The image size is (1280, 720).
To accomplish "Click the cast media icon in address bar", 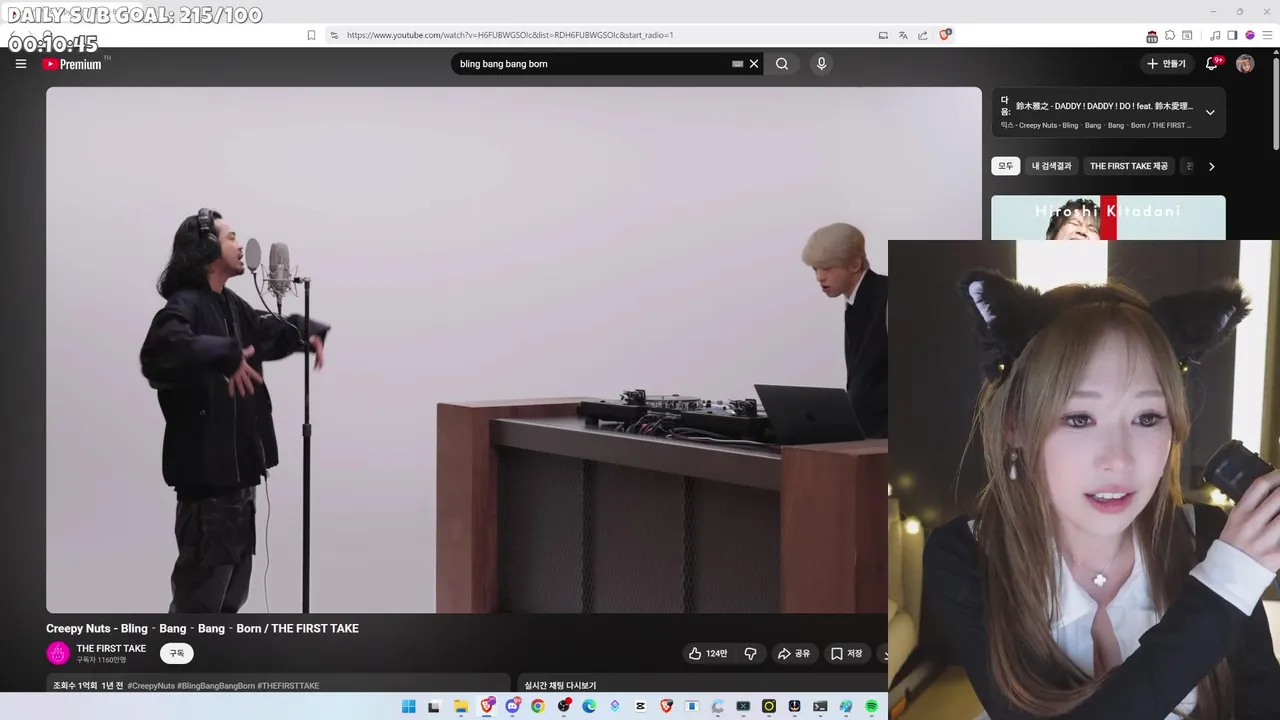I will point(883,35).
